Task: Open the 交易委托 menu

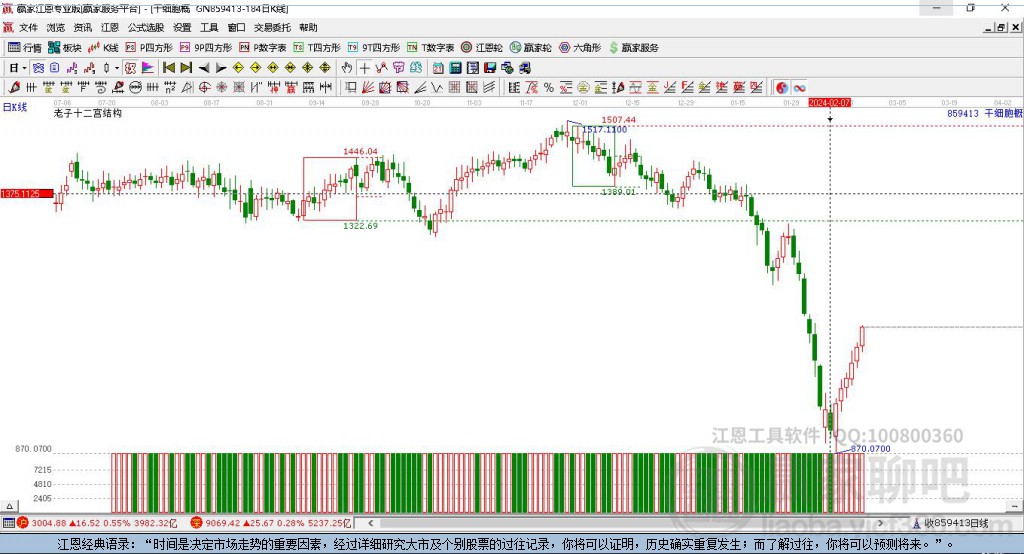Action: (272, 27)
